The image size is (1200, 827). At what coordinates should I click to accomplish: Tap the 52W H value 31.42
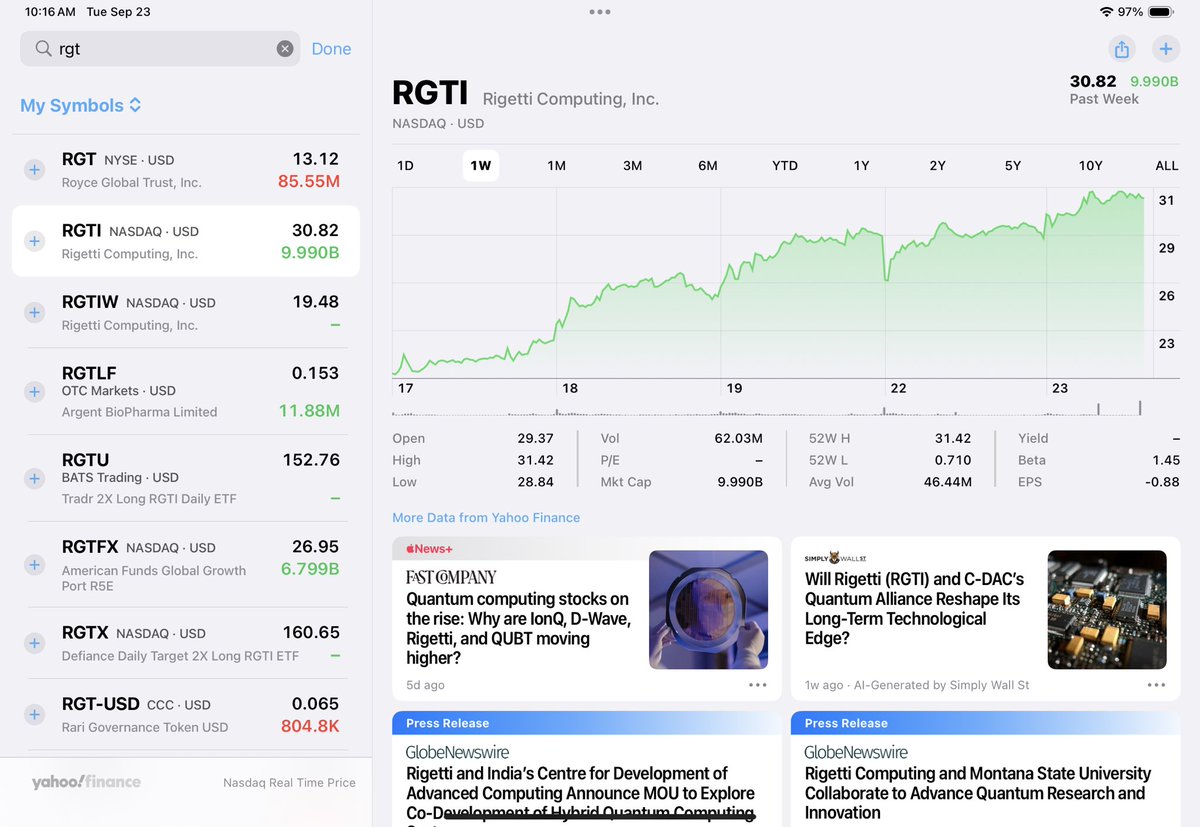pos(952,438)
